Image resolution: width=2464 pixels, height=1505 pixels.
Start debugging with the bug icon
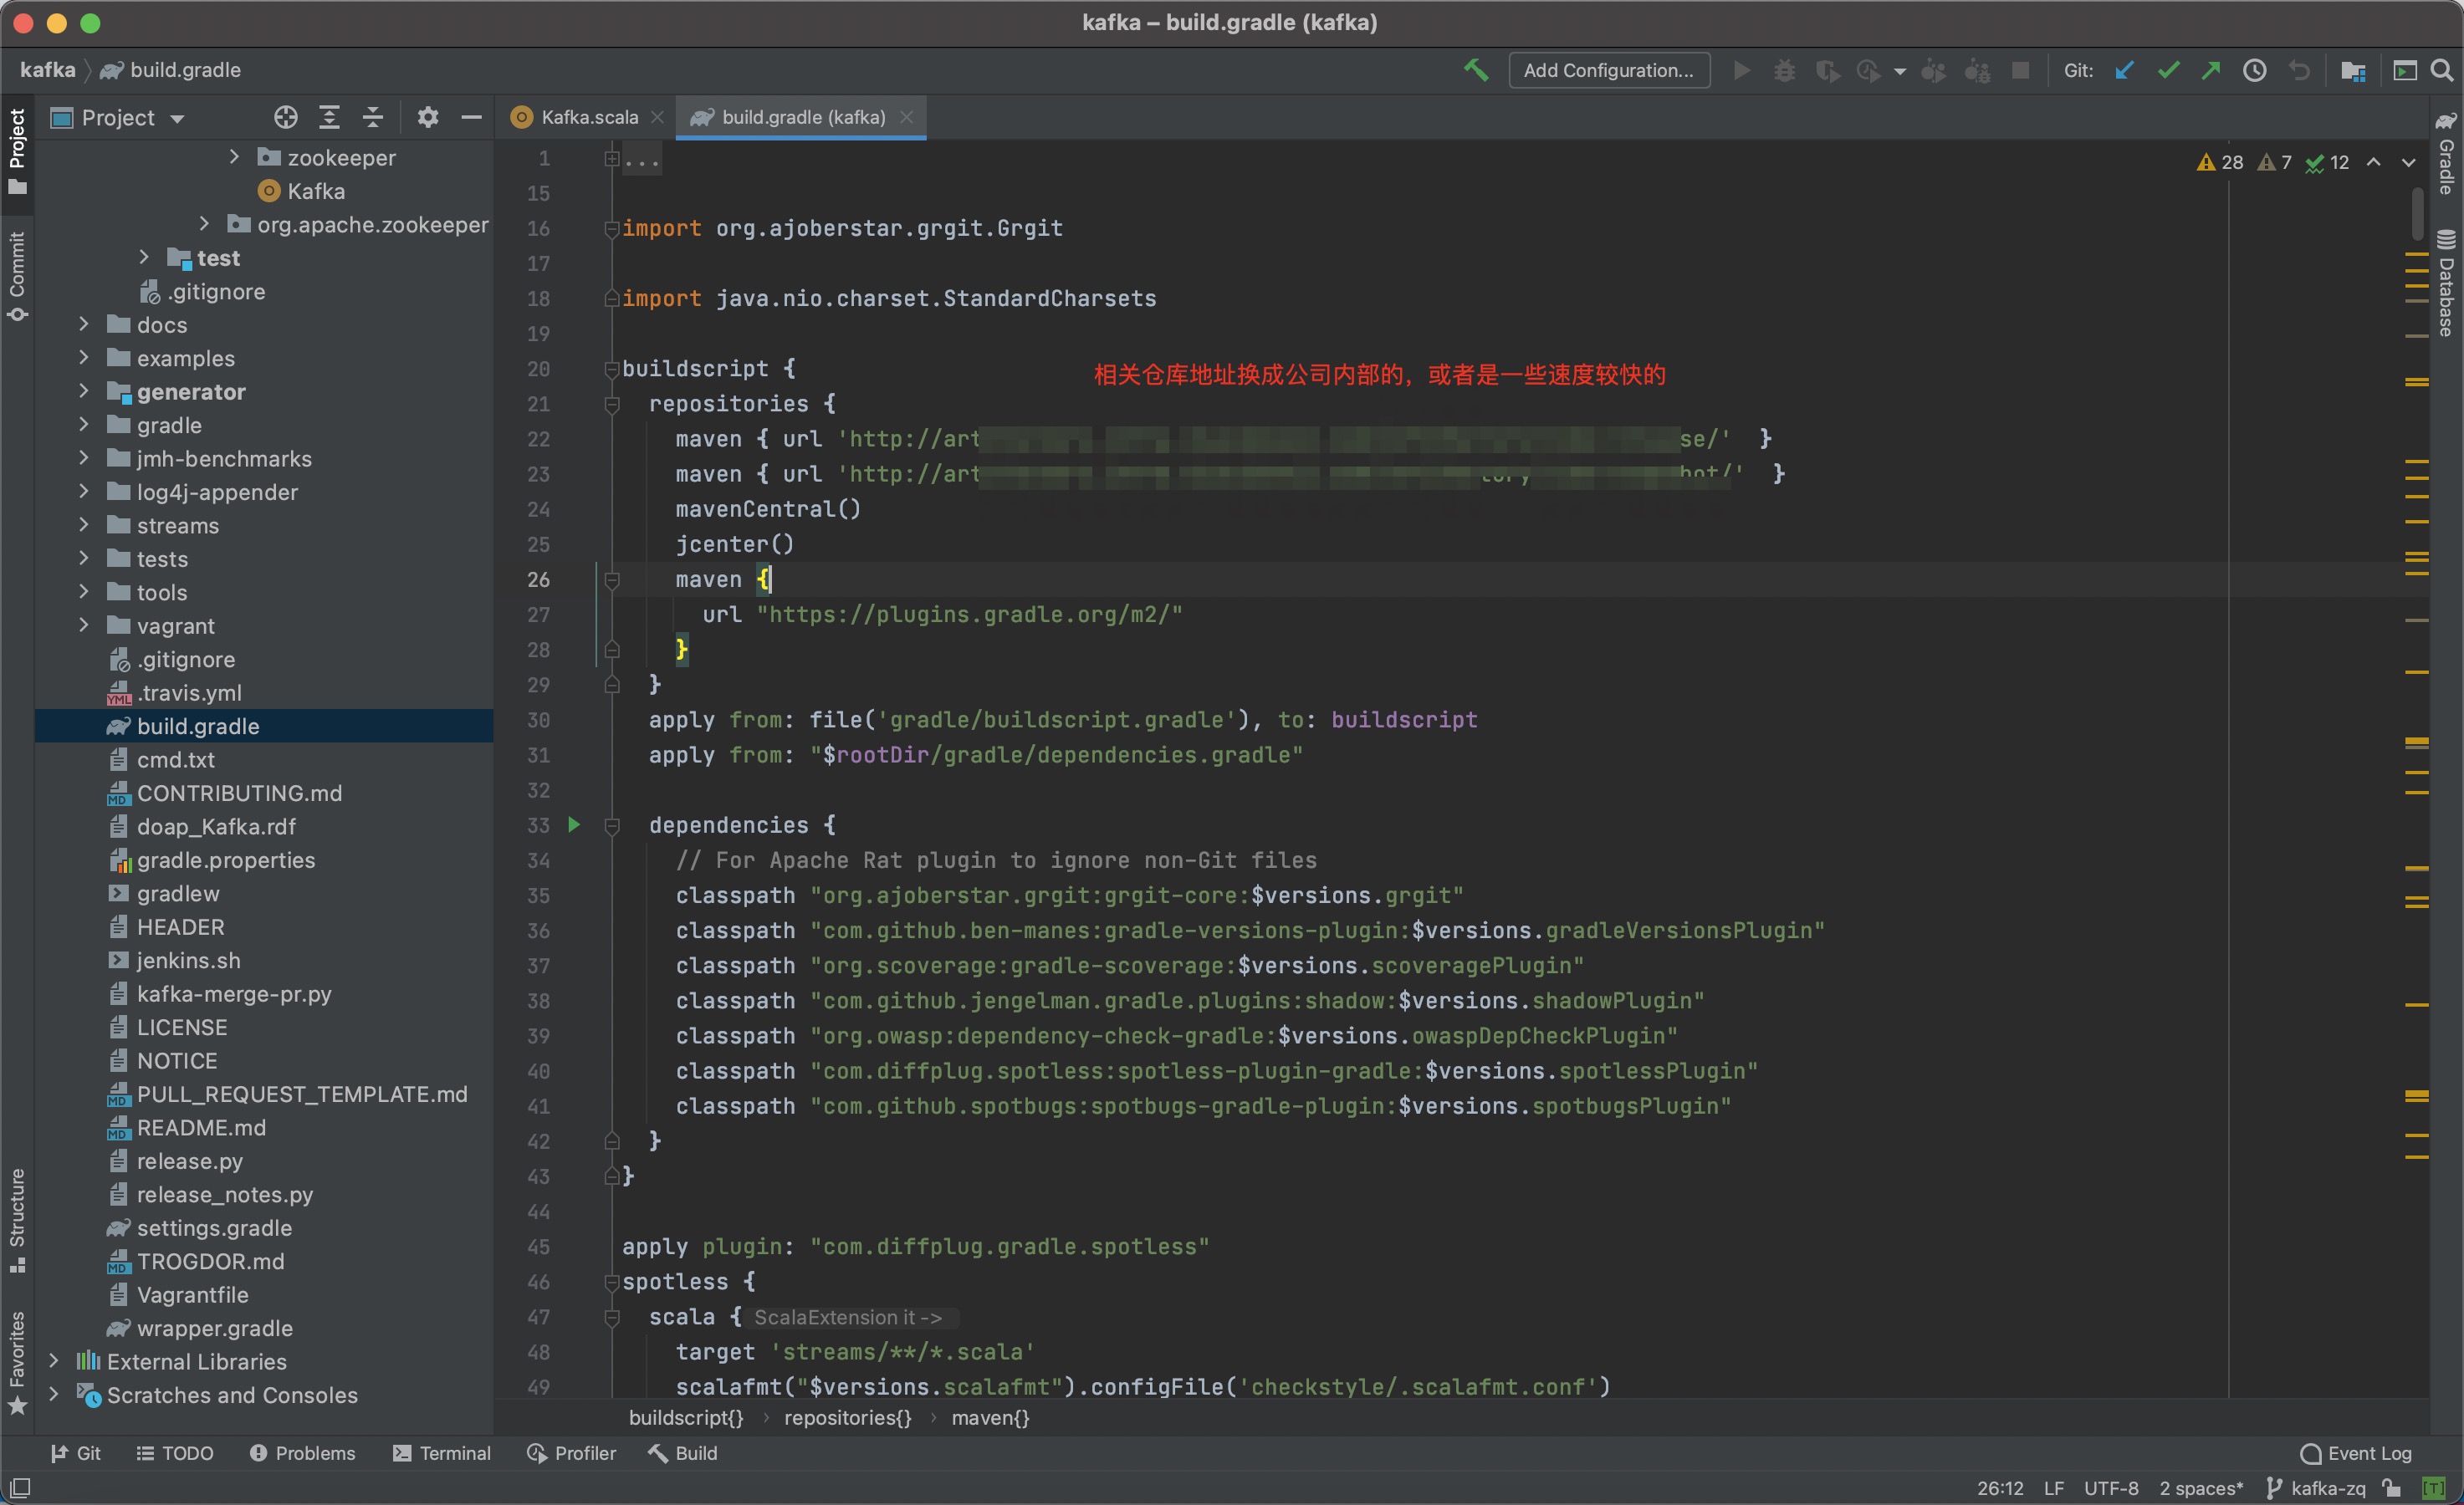click(1785, 71)
